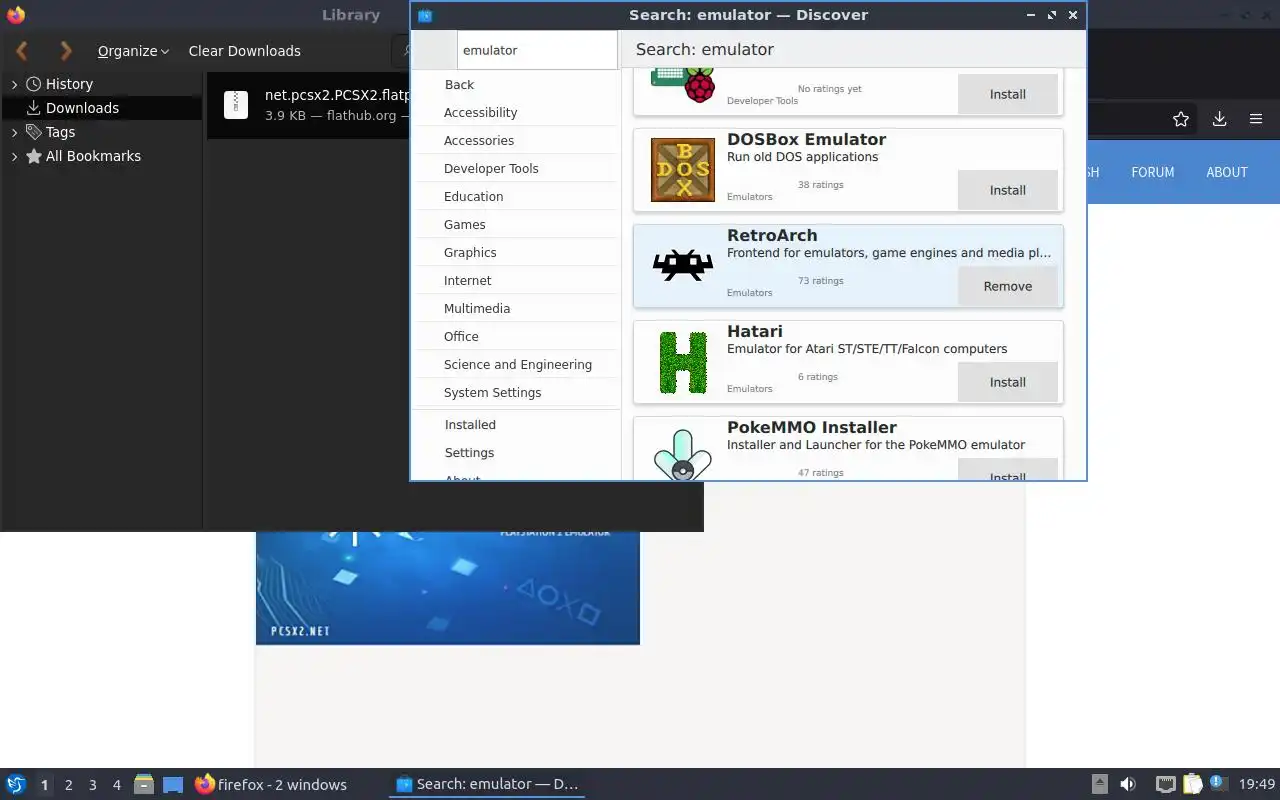Screen dimensions: 1280x800
Task: Open Firefox downloads toolbar icon
Action: [x=1219, y=119]
